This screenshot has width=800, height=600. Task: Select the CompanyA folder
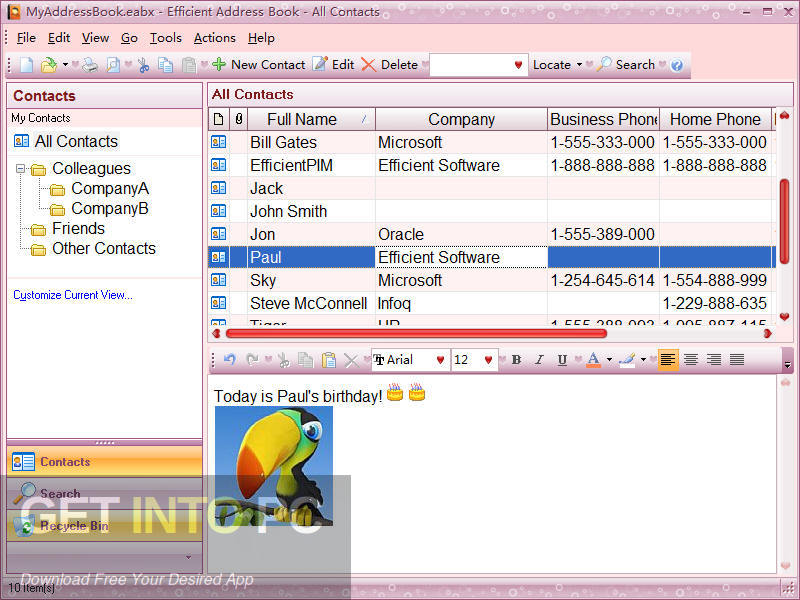[110, 189]
